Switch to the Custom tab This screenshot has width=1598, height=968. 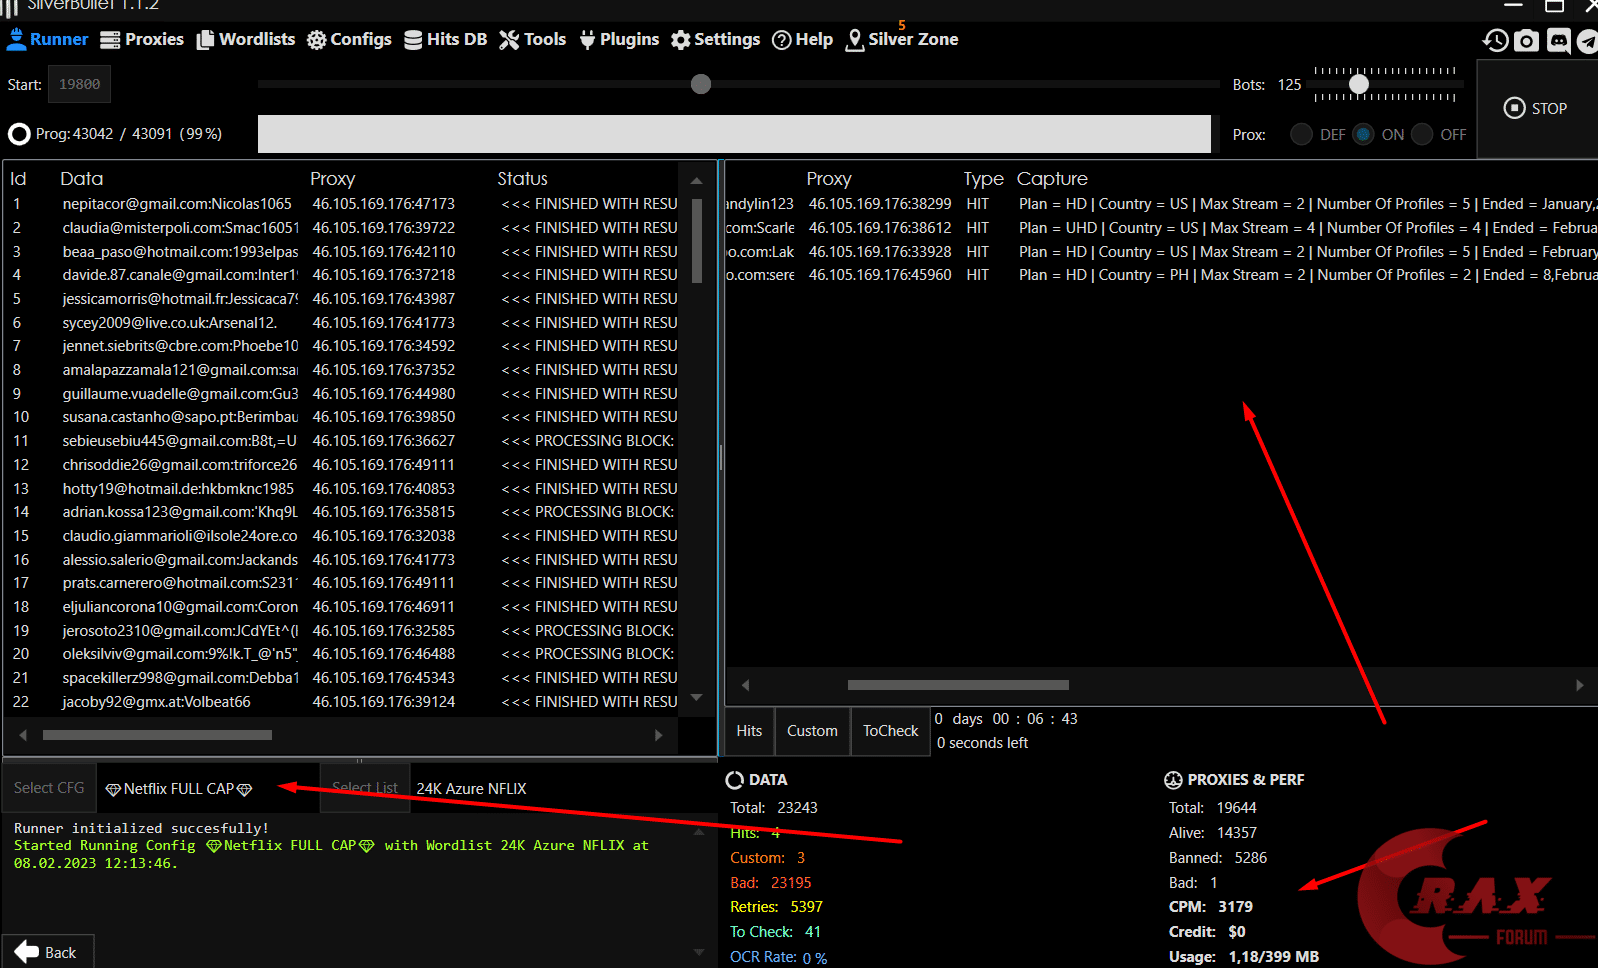tap(812, 731)
